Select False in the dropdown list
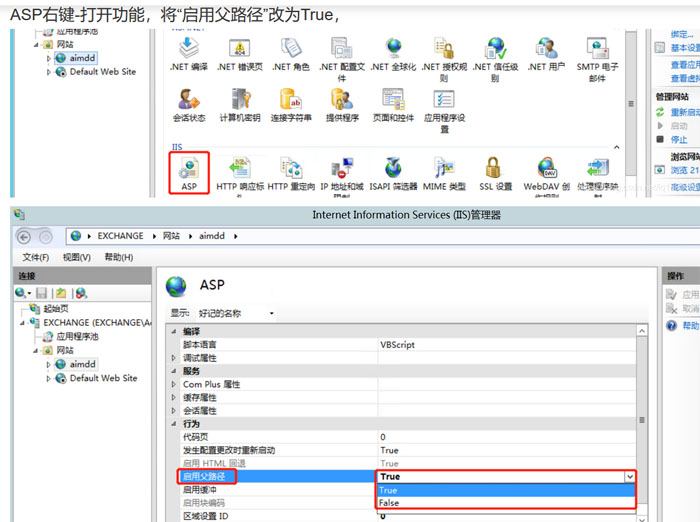The image size is (700, 522). 389,503
